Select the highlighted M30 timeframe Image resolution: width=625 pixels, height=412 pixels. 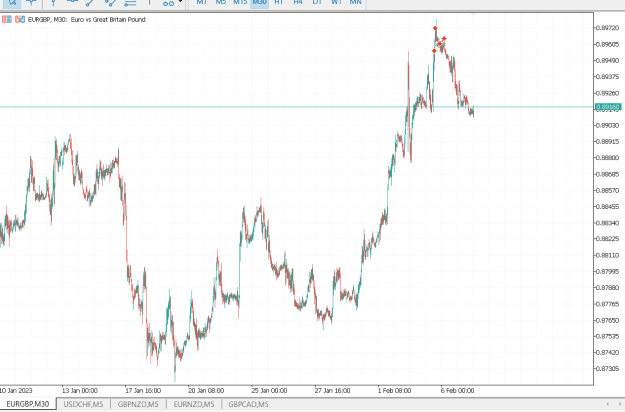point(259,2)
